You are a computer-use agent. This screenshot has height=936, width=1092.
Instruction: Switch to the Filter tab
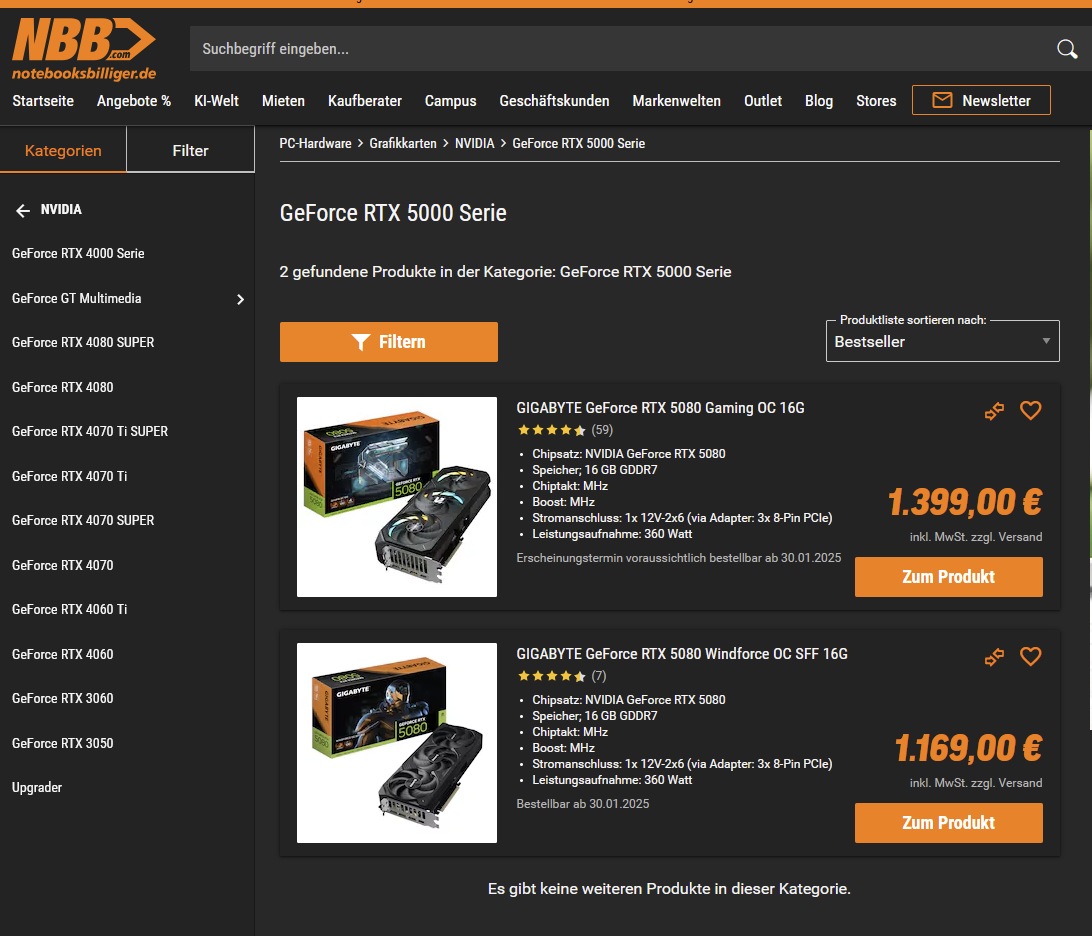(190, 150)
